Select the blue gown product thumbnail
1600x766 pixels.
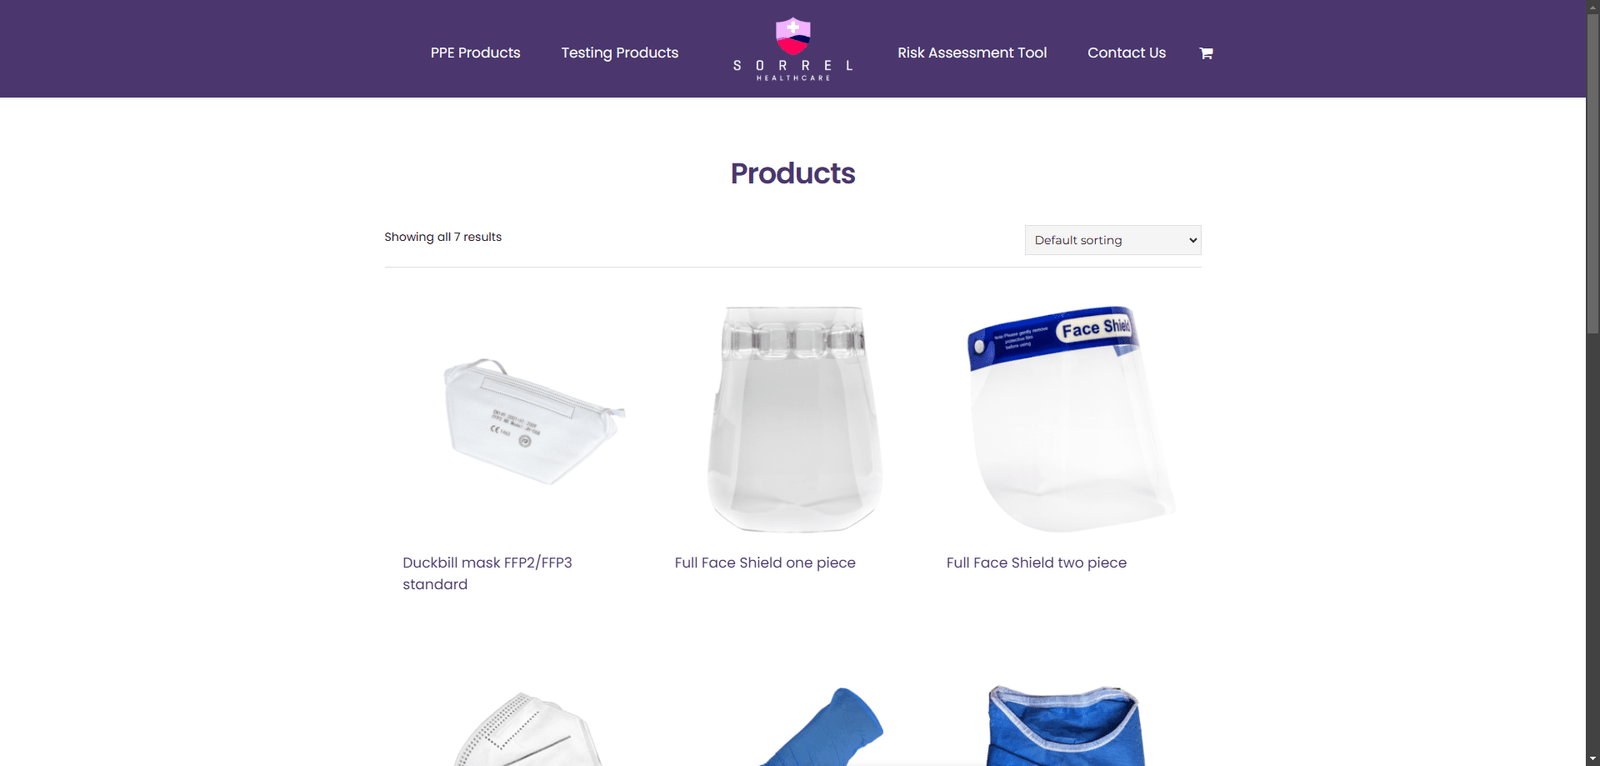tap(1065, 725)
